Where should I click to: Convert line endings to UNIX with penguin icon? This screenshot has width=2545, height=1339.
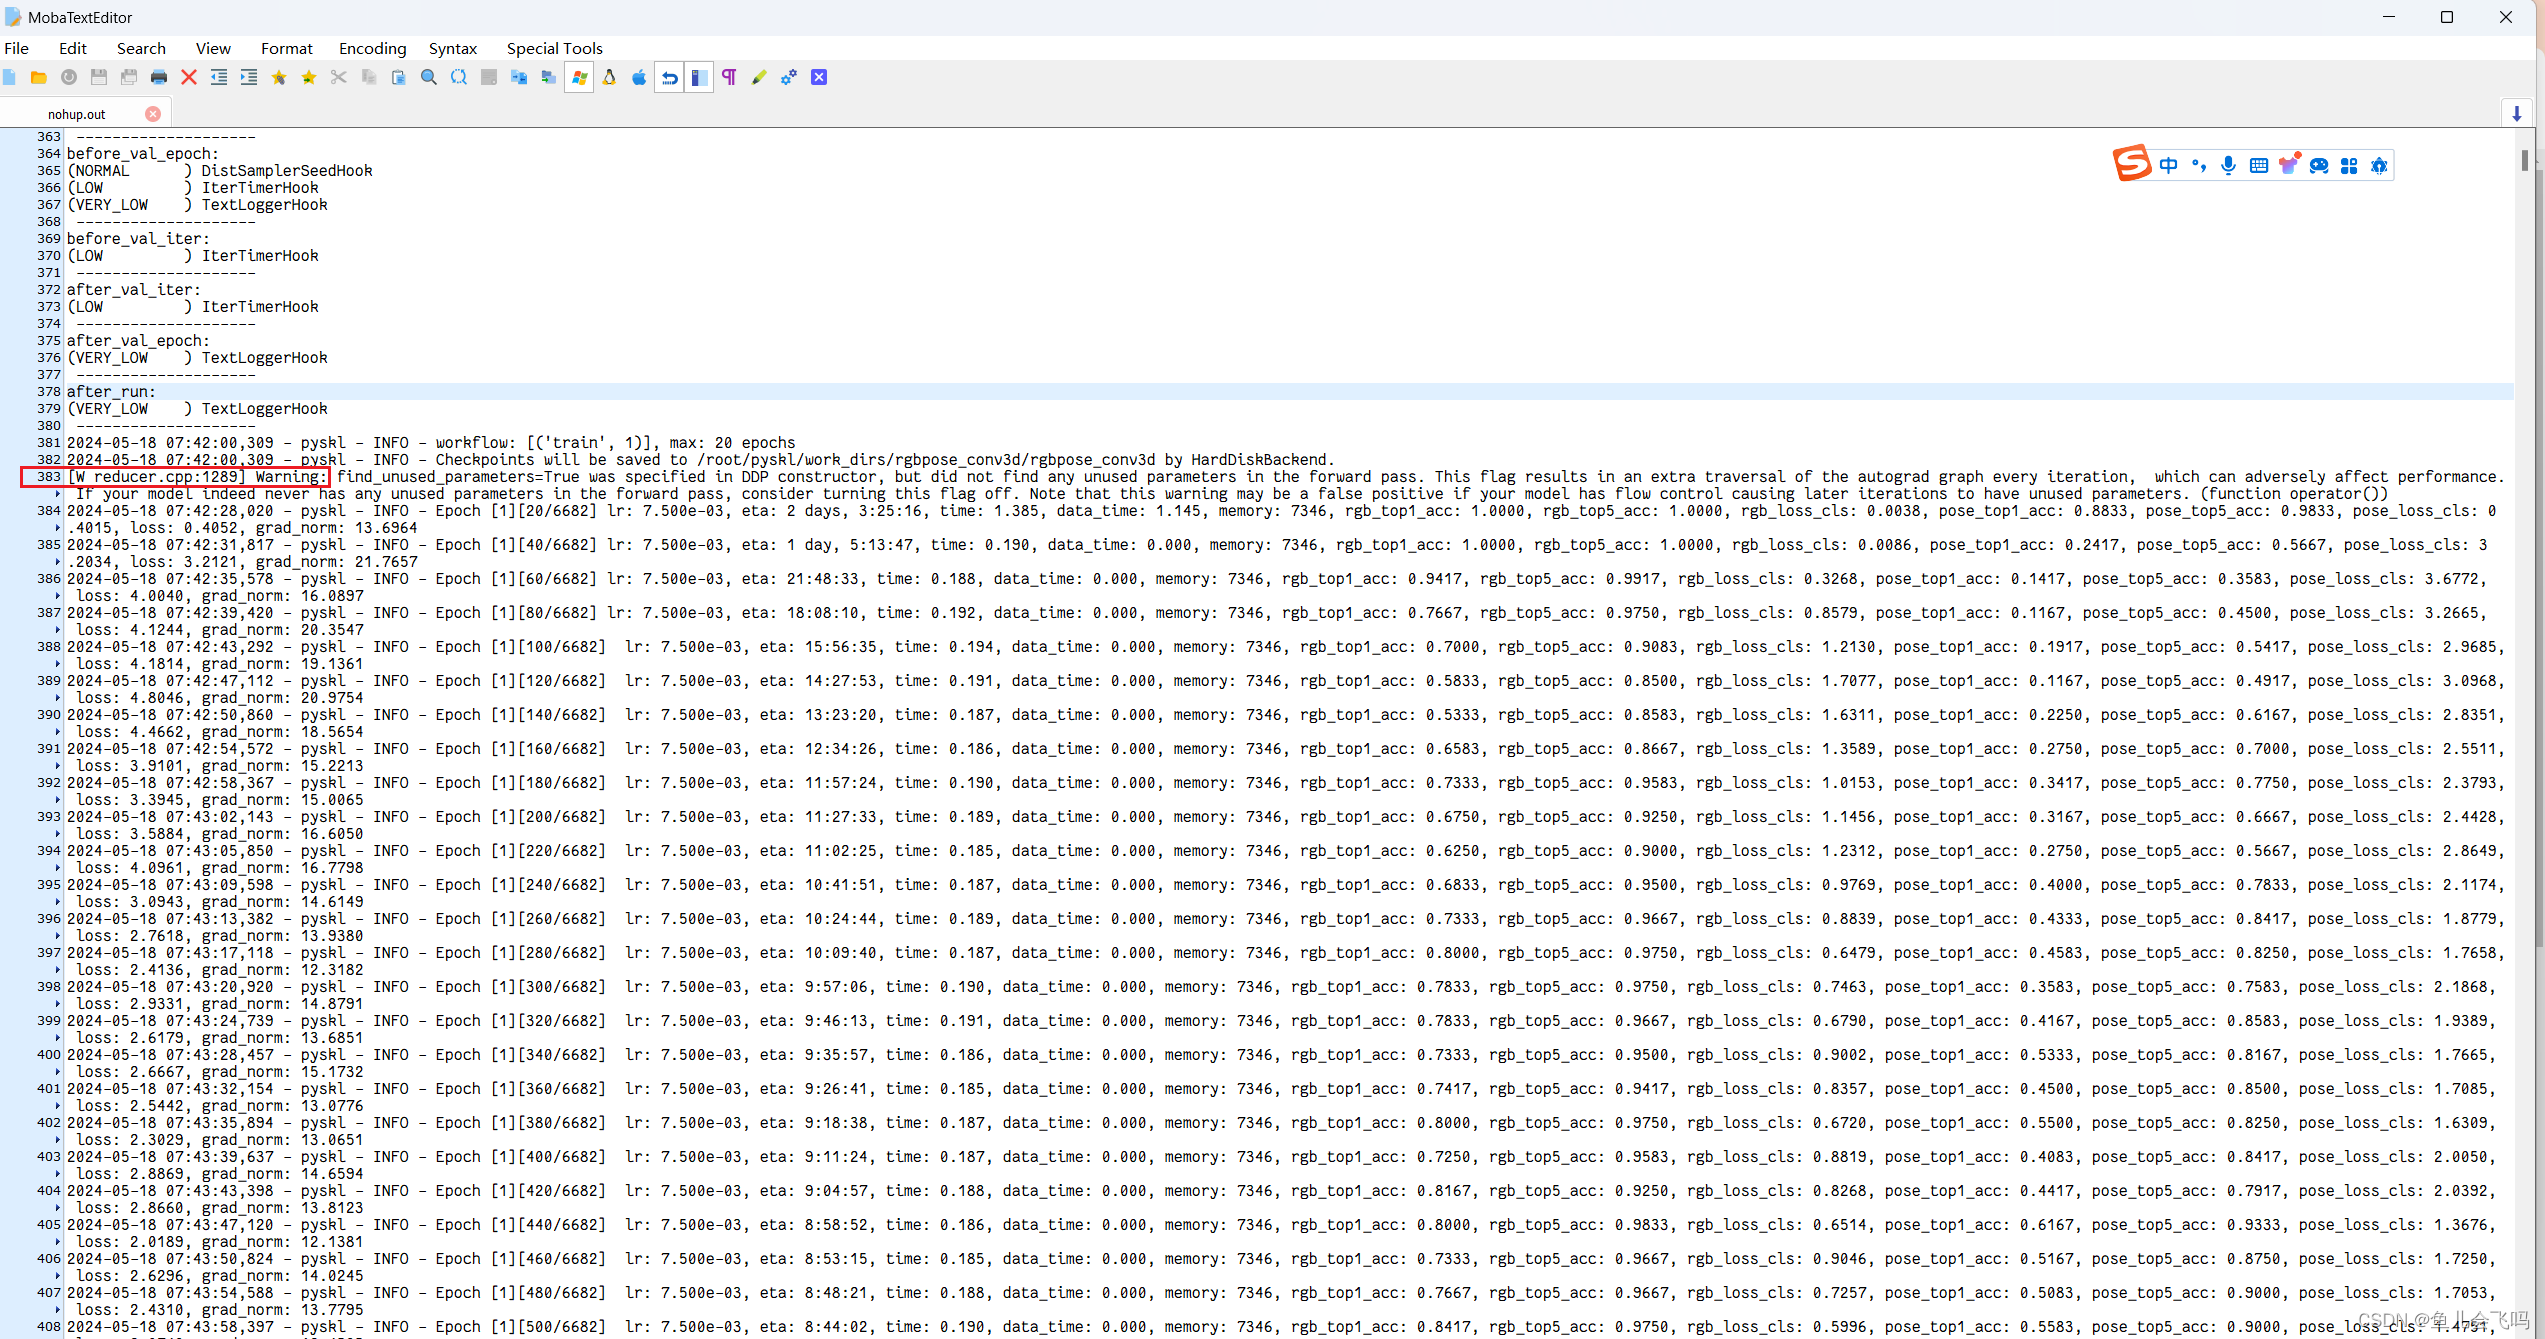coord(609,77)
